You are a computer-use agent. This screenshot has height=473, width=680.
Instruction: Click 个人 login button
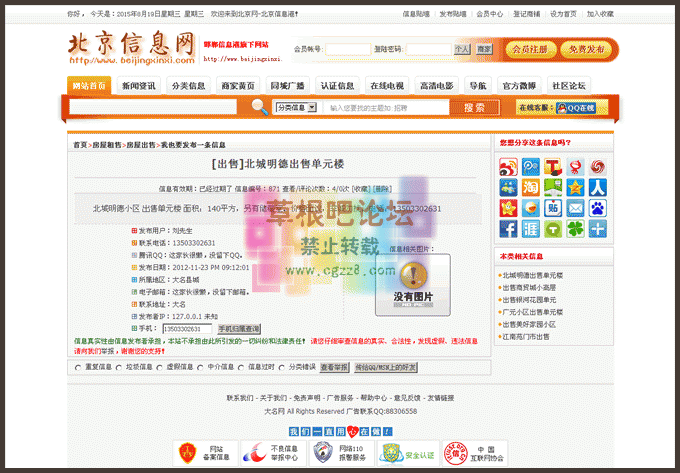[x=462, y=49]
